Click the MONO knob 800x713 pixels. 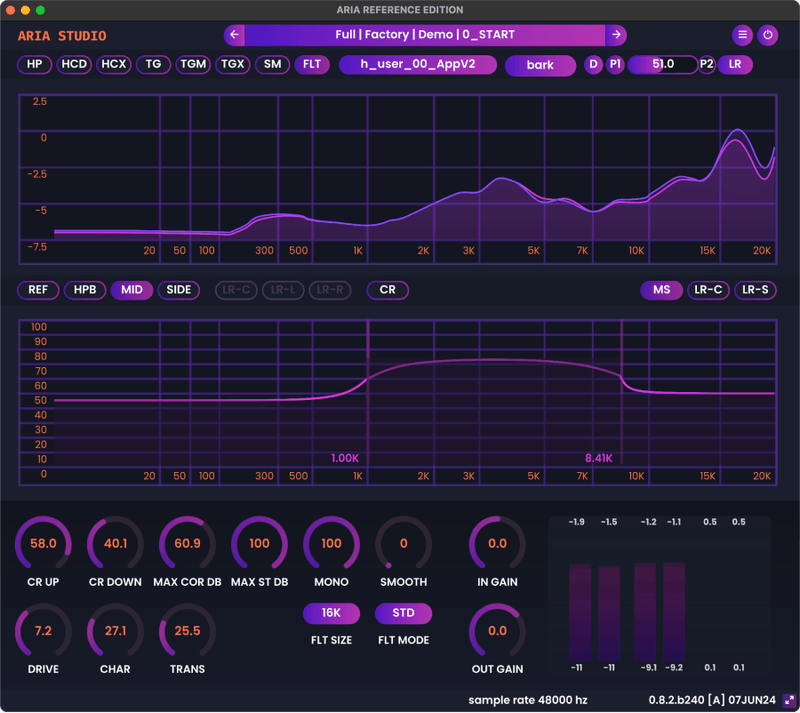tap(331, 544)
